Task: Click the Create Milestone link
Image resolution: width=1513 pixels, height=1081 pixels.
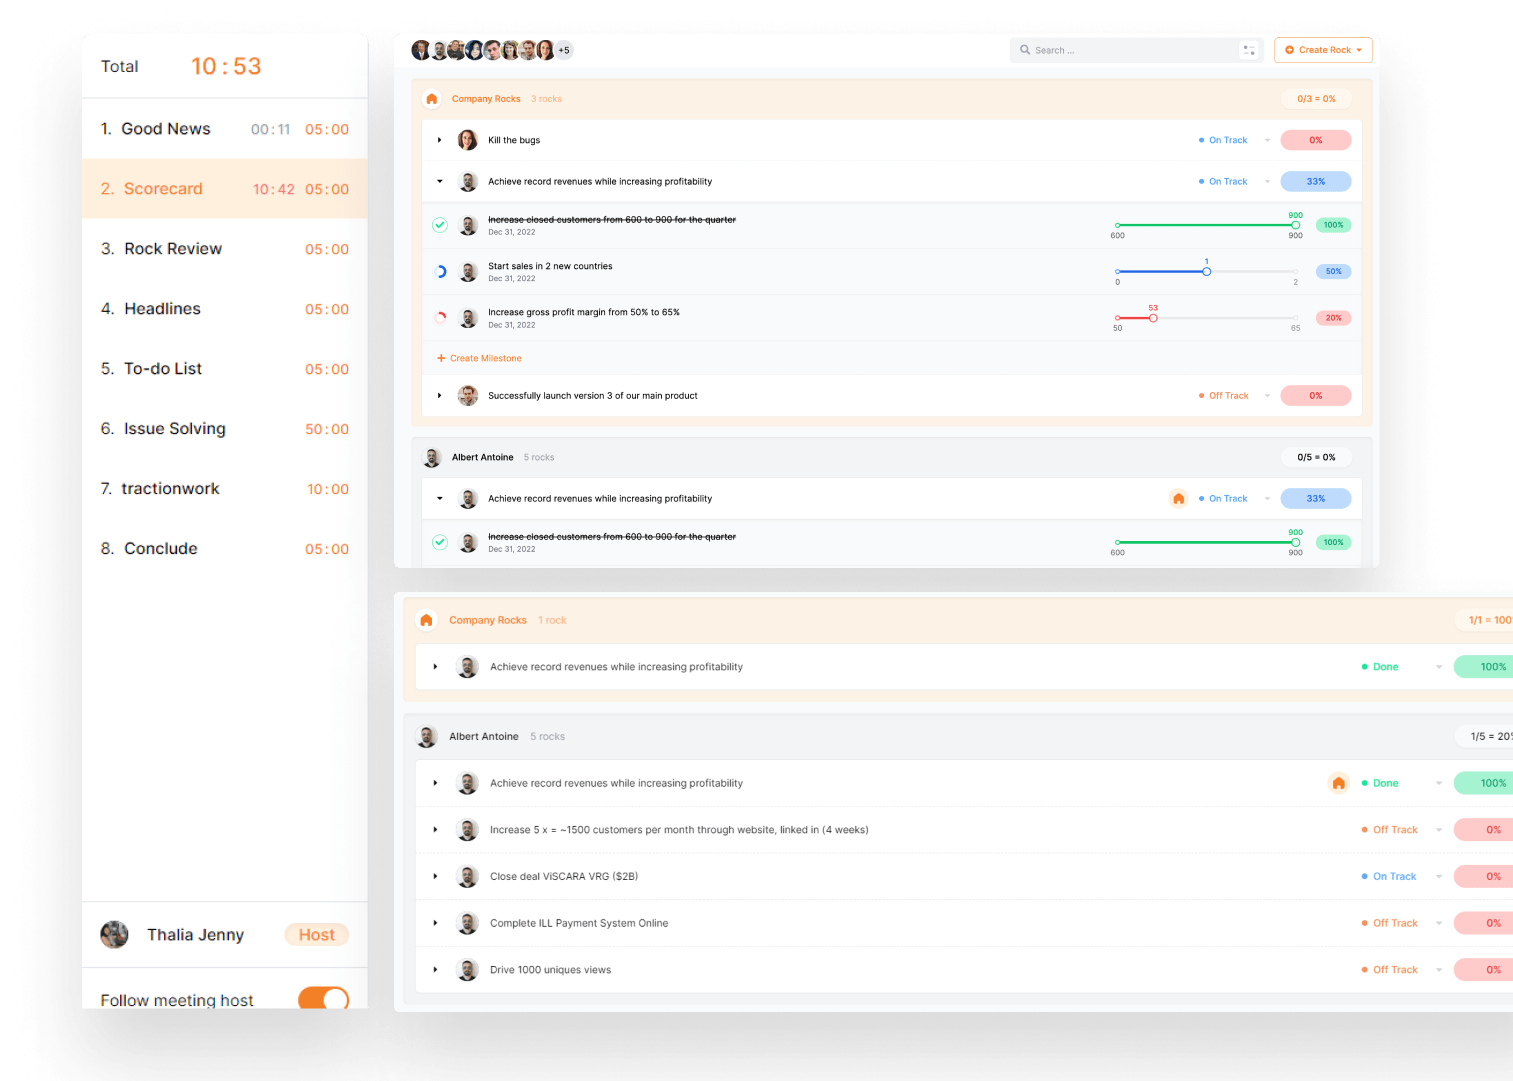Action: (x=485, y=358)
